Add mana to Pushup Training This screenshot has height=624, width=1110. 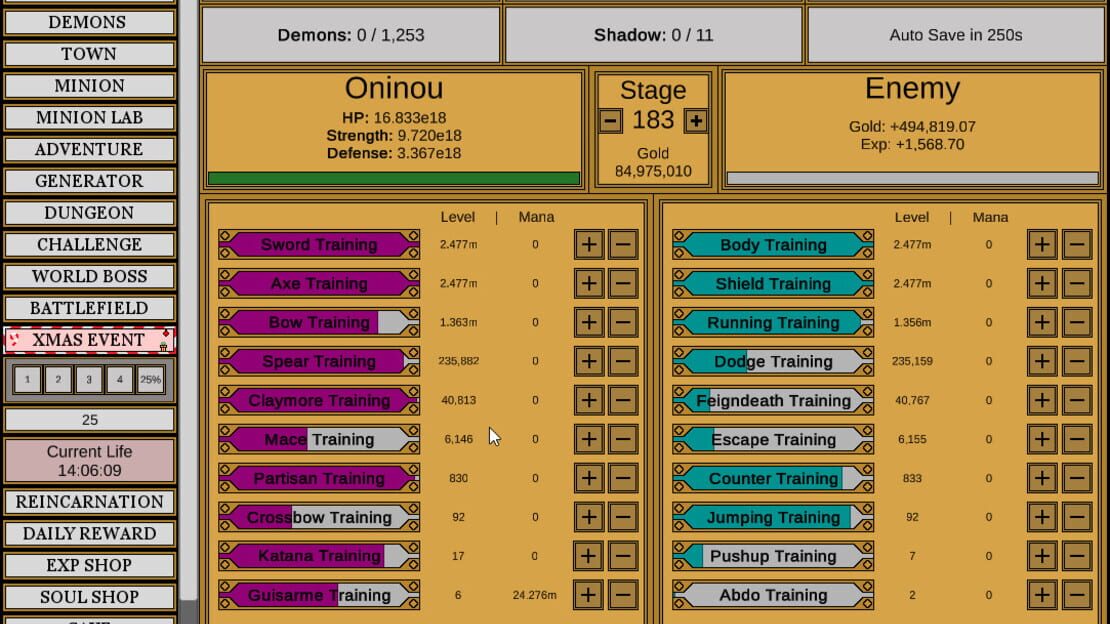point(1042,556)
